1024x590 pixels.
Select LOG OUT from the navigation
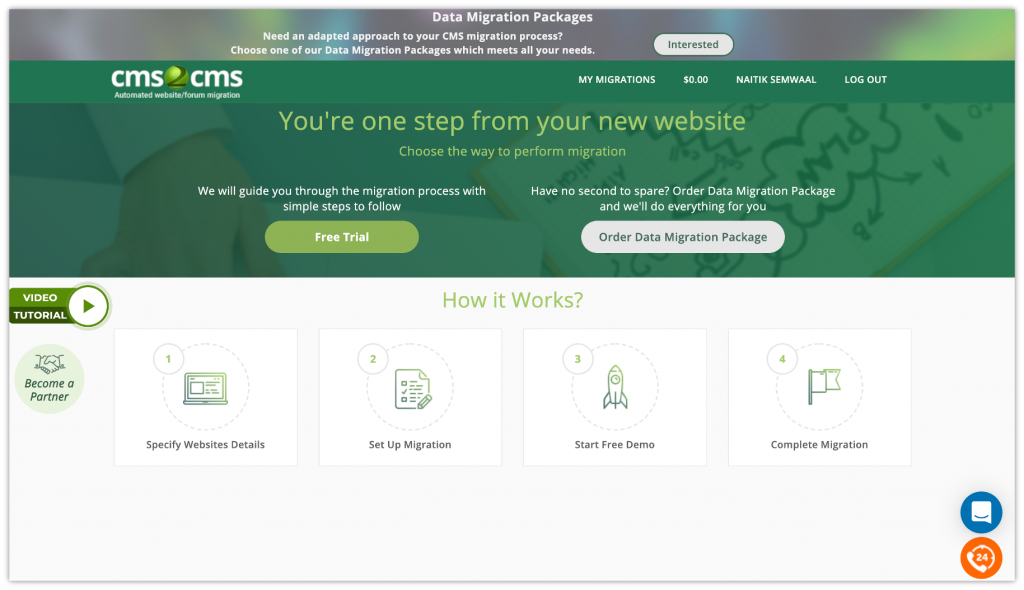coord(865,79)
